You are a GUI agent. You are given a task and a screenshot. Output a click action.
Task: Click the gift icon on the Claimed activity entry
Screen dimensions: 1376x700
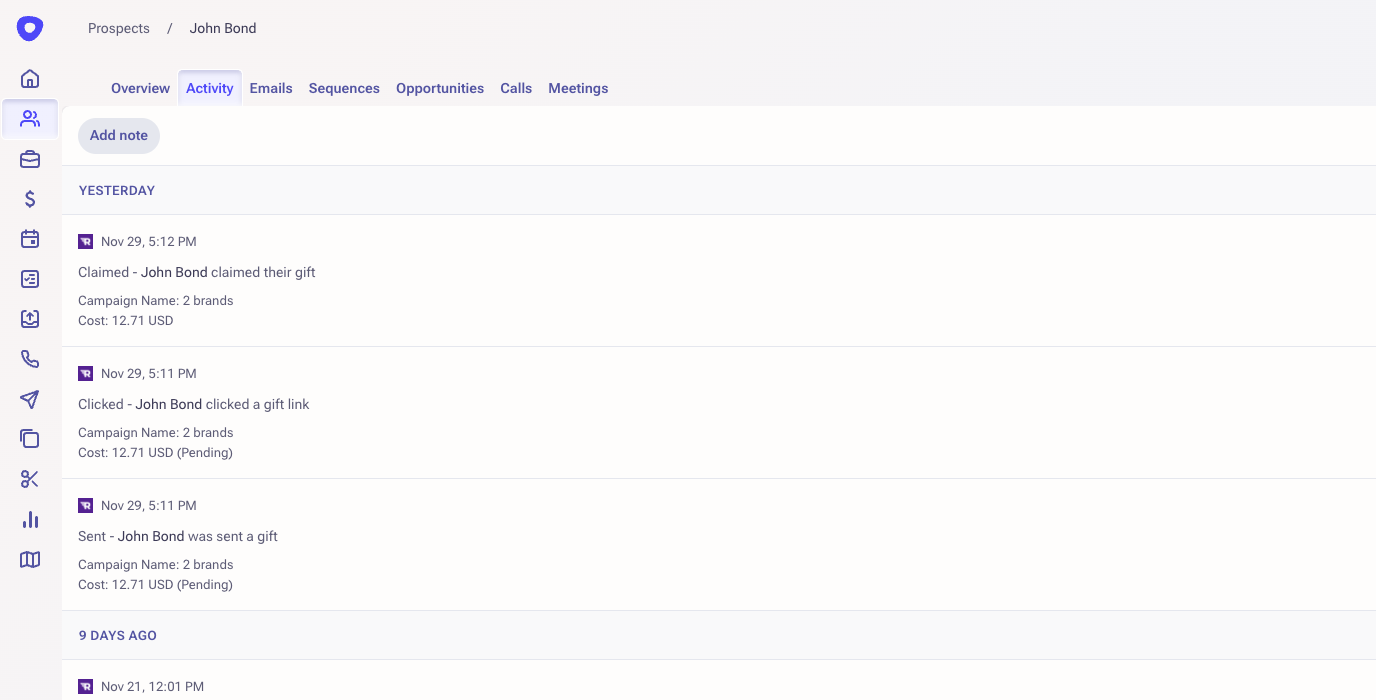point(85,241)
